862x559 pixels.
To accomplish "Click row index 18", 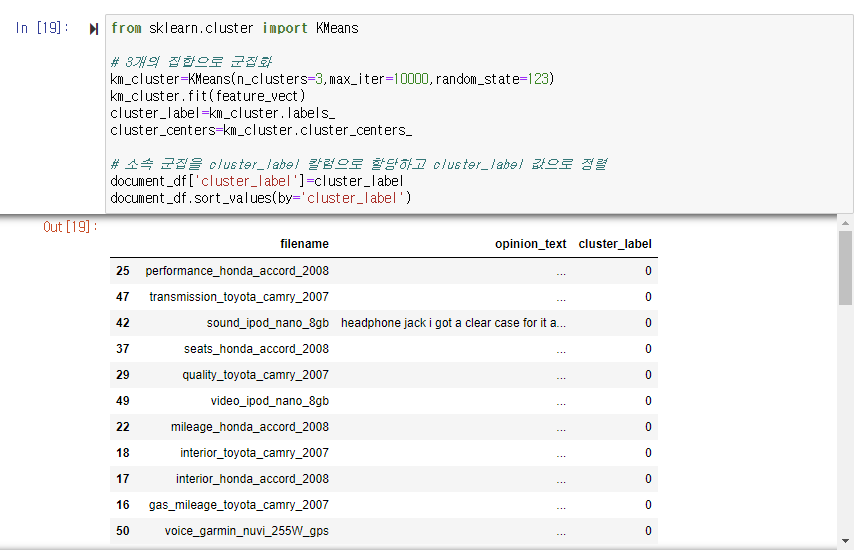I will pyautogui.click(x=123, y=453).
